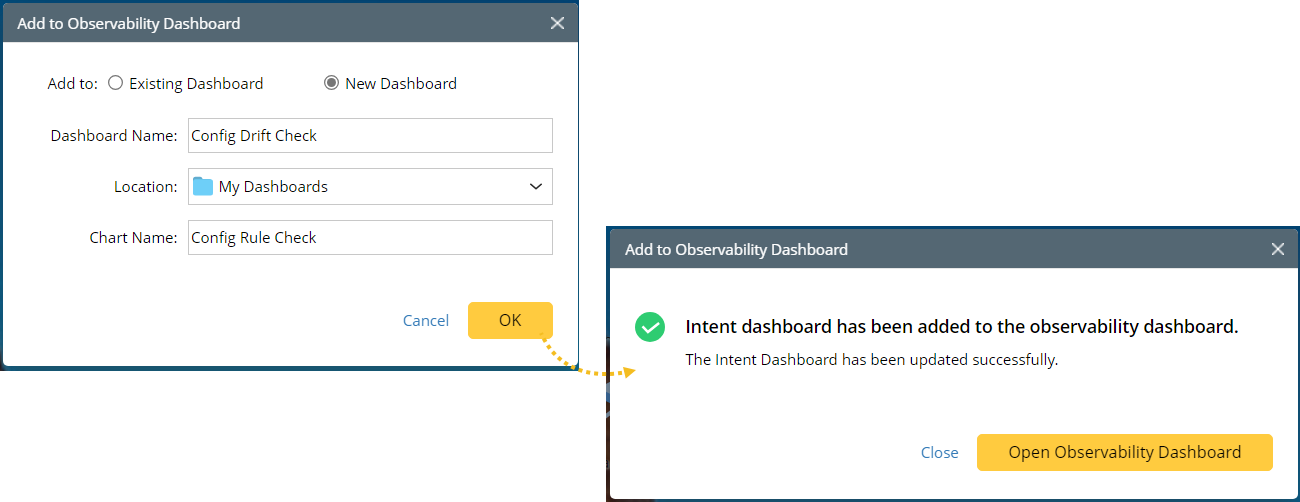This screenshot has height=502, width=1300.
Task: Click the success dialog's title bar text
Action: (736, 249)
